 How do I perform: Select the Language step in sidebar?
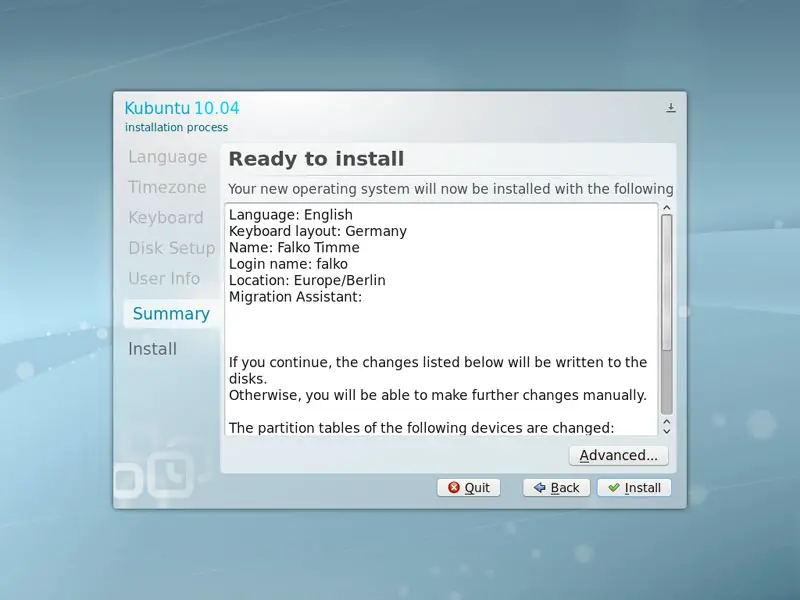pos(167,157)
